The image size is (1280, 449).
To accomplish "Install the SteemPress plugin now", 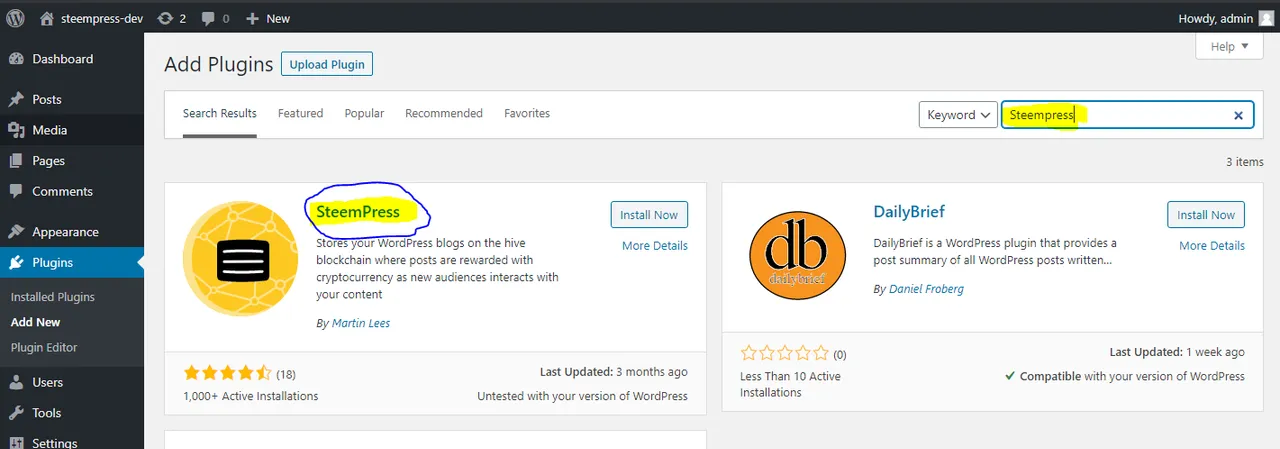I will 649,215.
